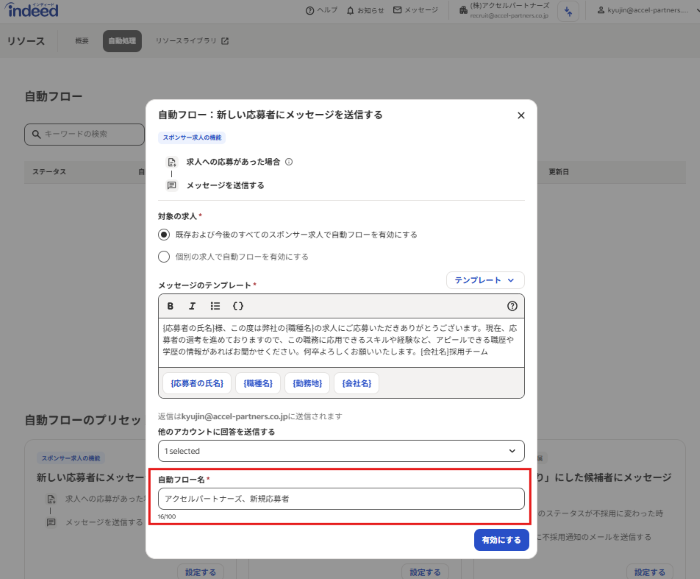Insert bulleted list in message template
Image resolution: width=700 pixels, height=579 pixels.
[215, 306]
